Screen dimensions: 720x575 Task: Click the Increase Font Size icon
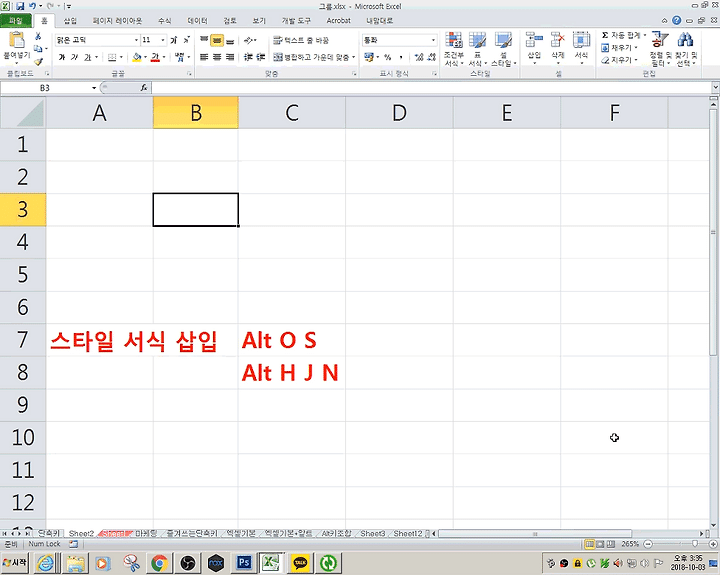click(x=174, y=40)
